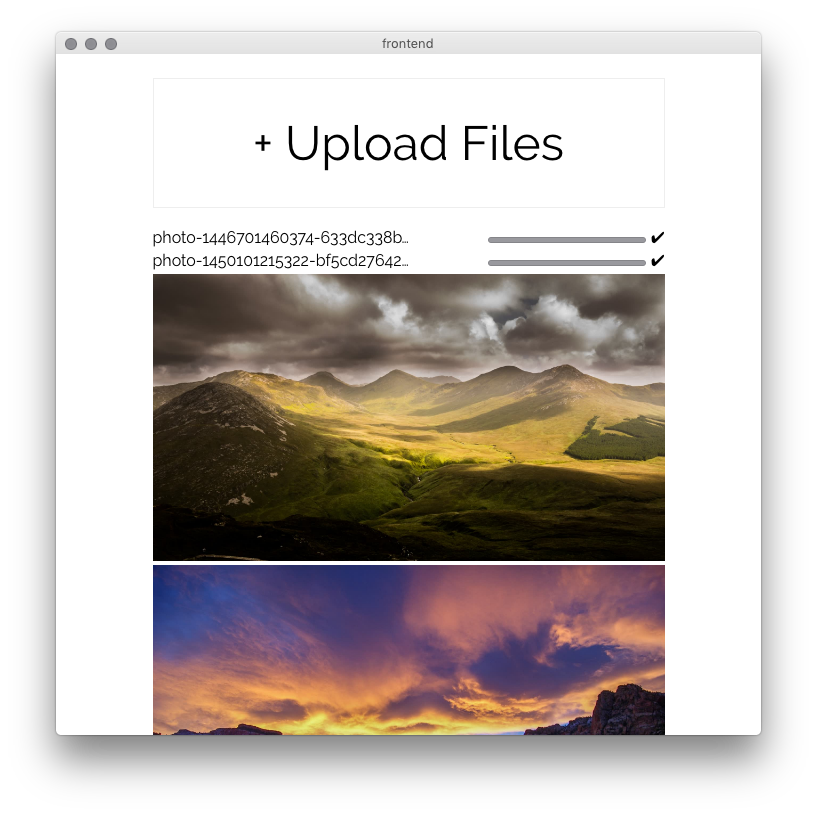The height and width of the screenshot is (815, 817).
Task: Open the green mountain valley image
Action: pyautogui.click(x=408, y=417)
